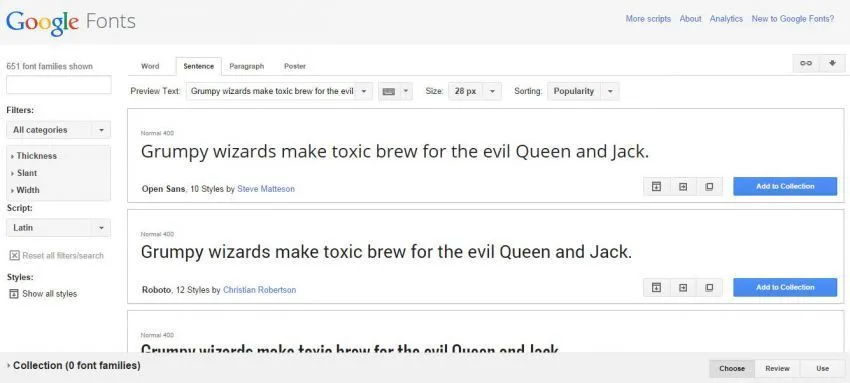Viewport: 850px width, 383px height.
Task: Switch to the Poster tab
Action: pyautogui.click(x=295, y=66)
